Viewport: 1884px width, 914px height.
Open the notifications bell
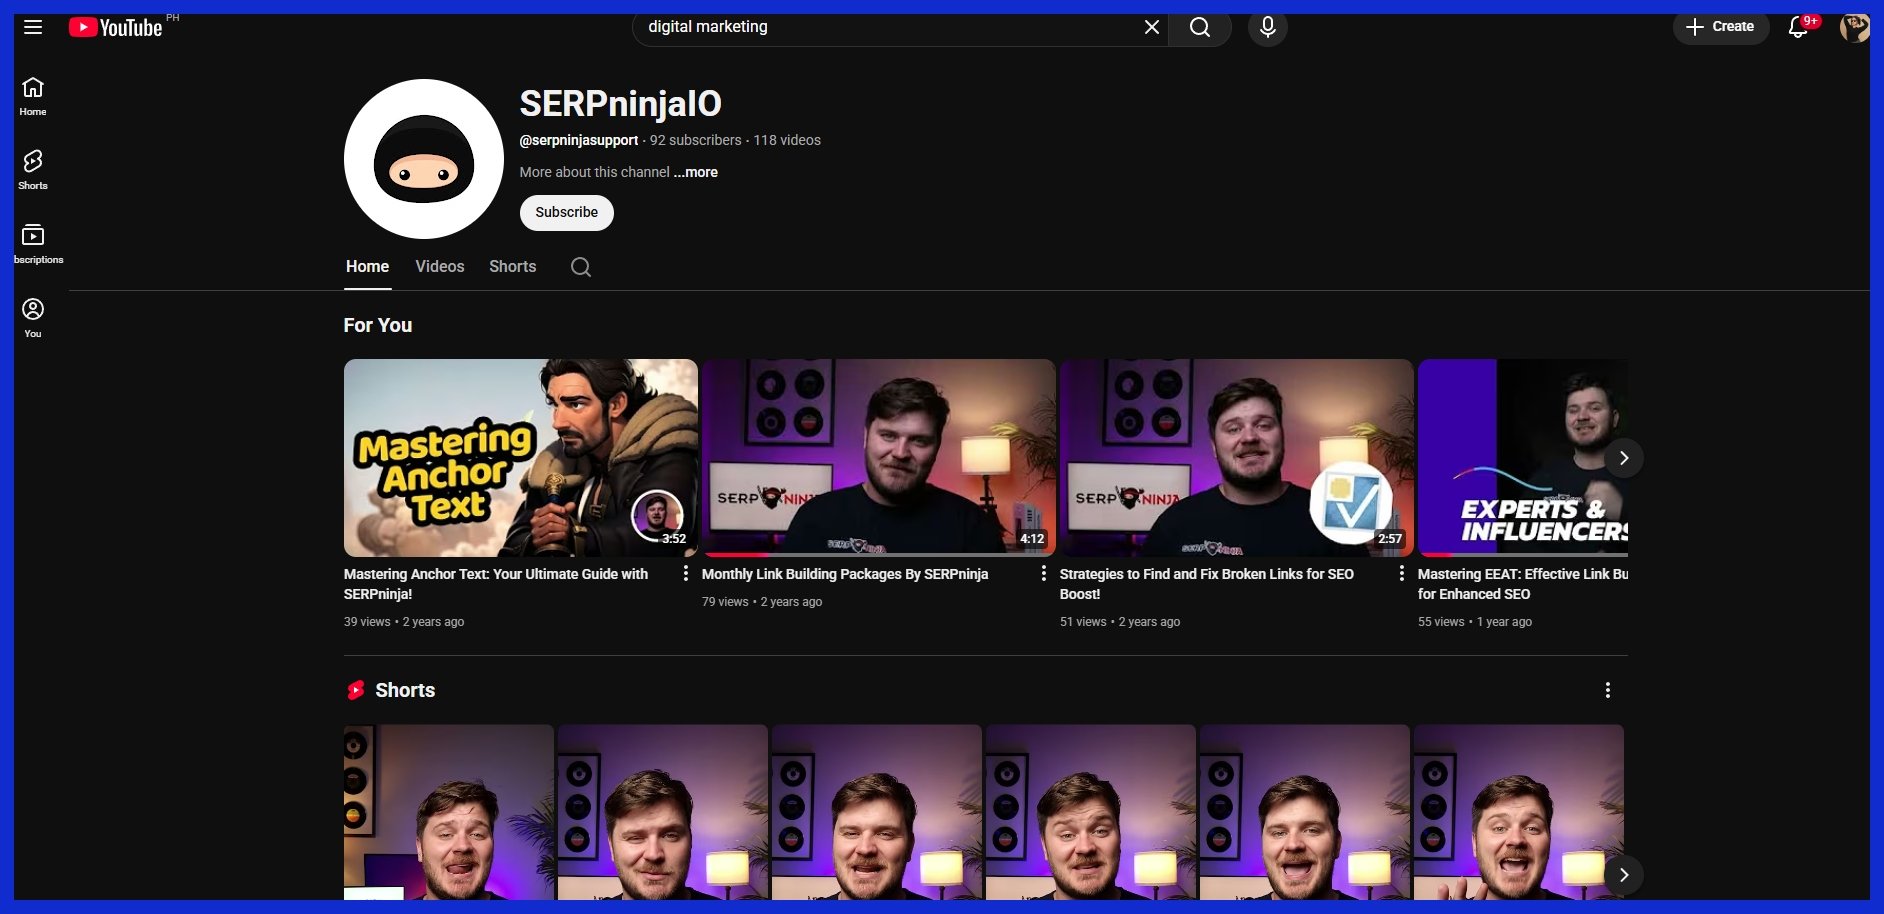click(1797, 27)
